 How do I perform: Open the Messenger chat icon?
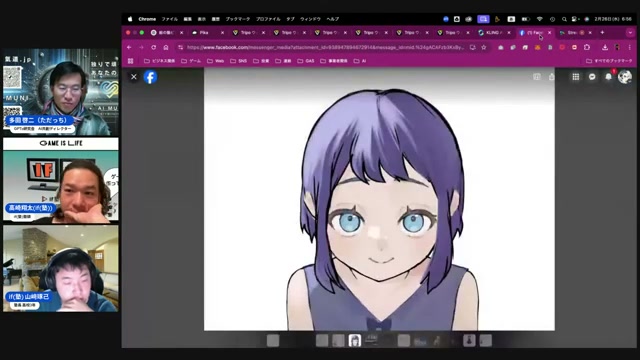[592, 77]
